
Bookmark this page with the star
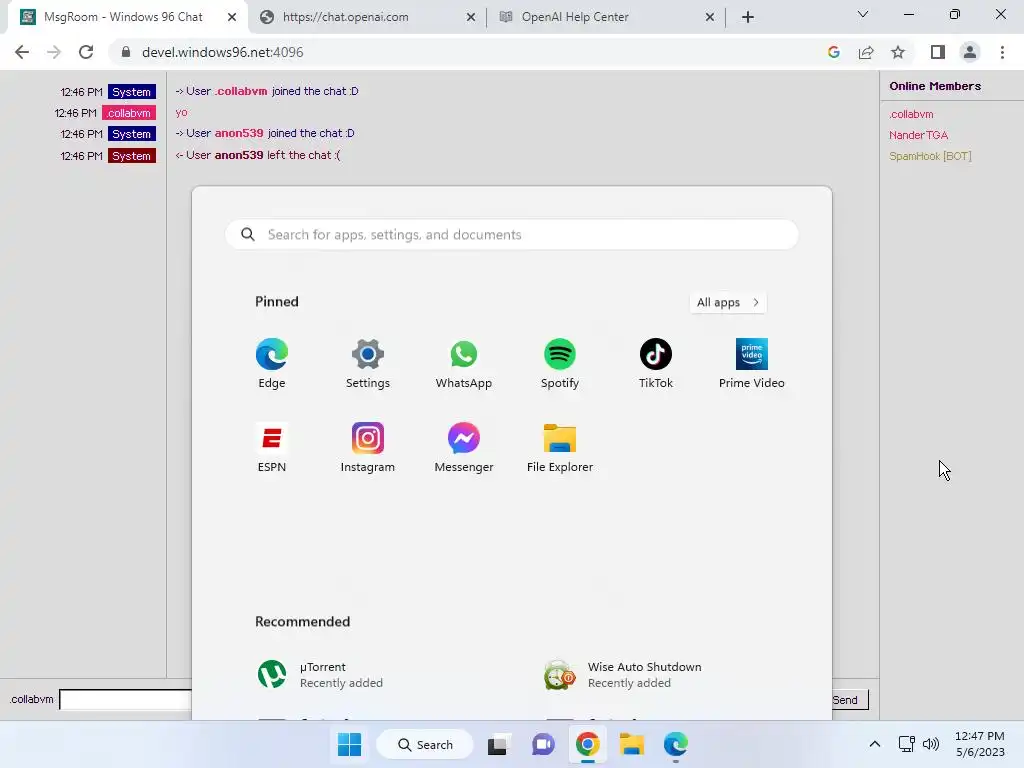click(898, 52)
